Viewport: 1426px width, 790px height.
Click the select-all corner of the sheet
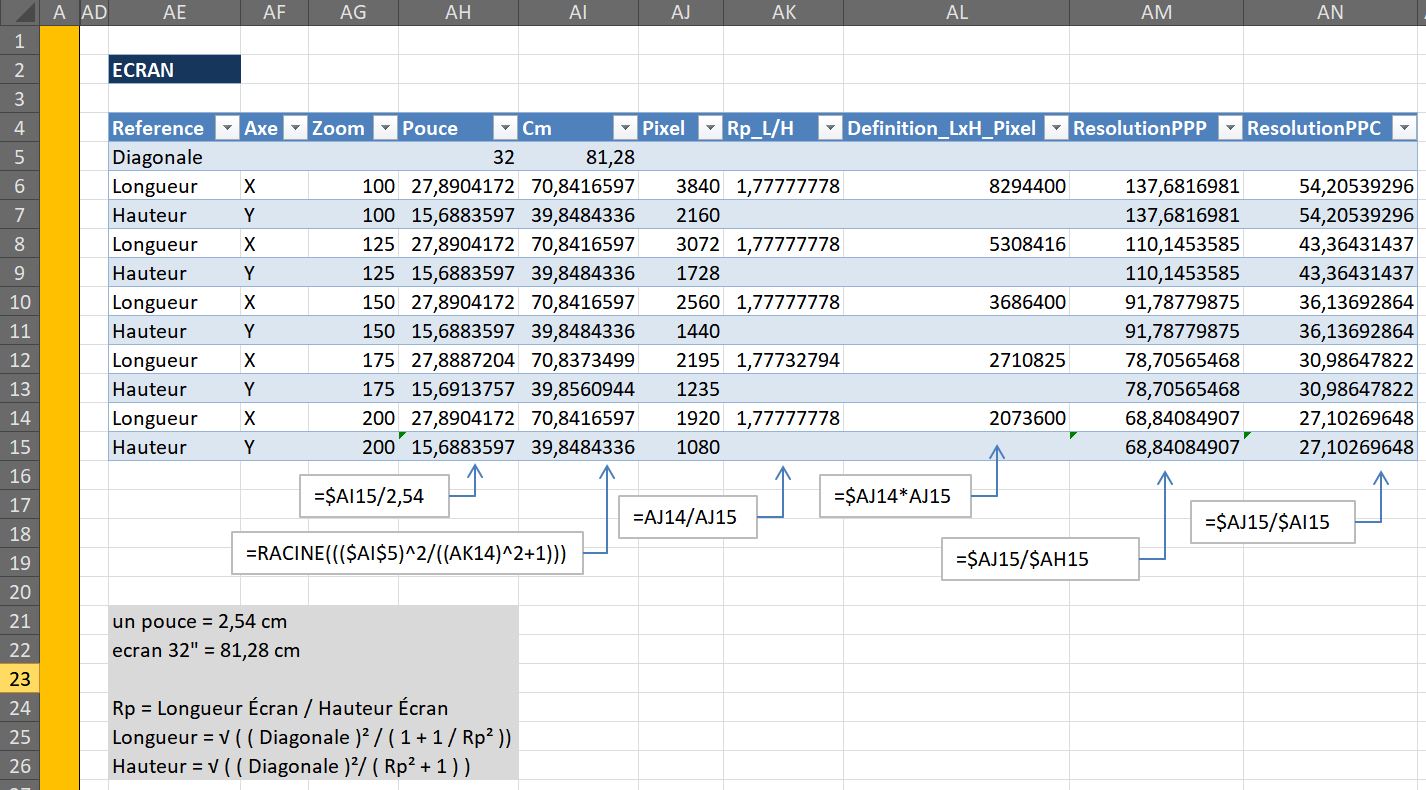pyautogui.click(x=19, y=12)
